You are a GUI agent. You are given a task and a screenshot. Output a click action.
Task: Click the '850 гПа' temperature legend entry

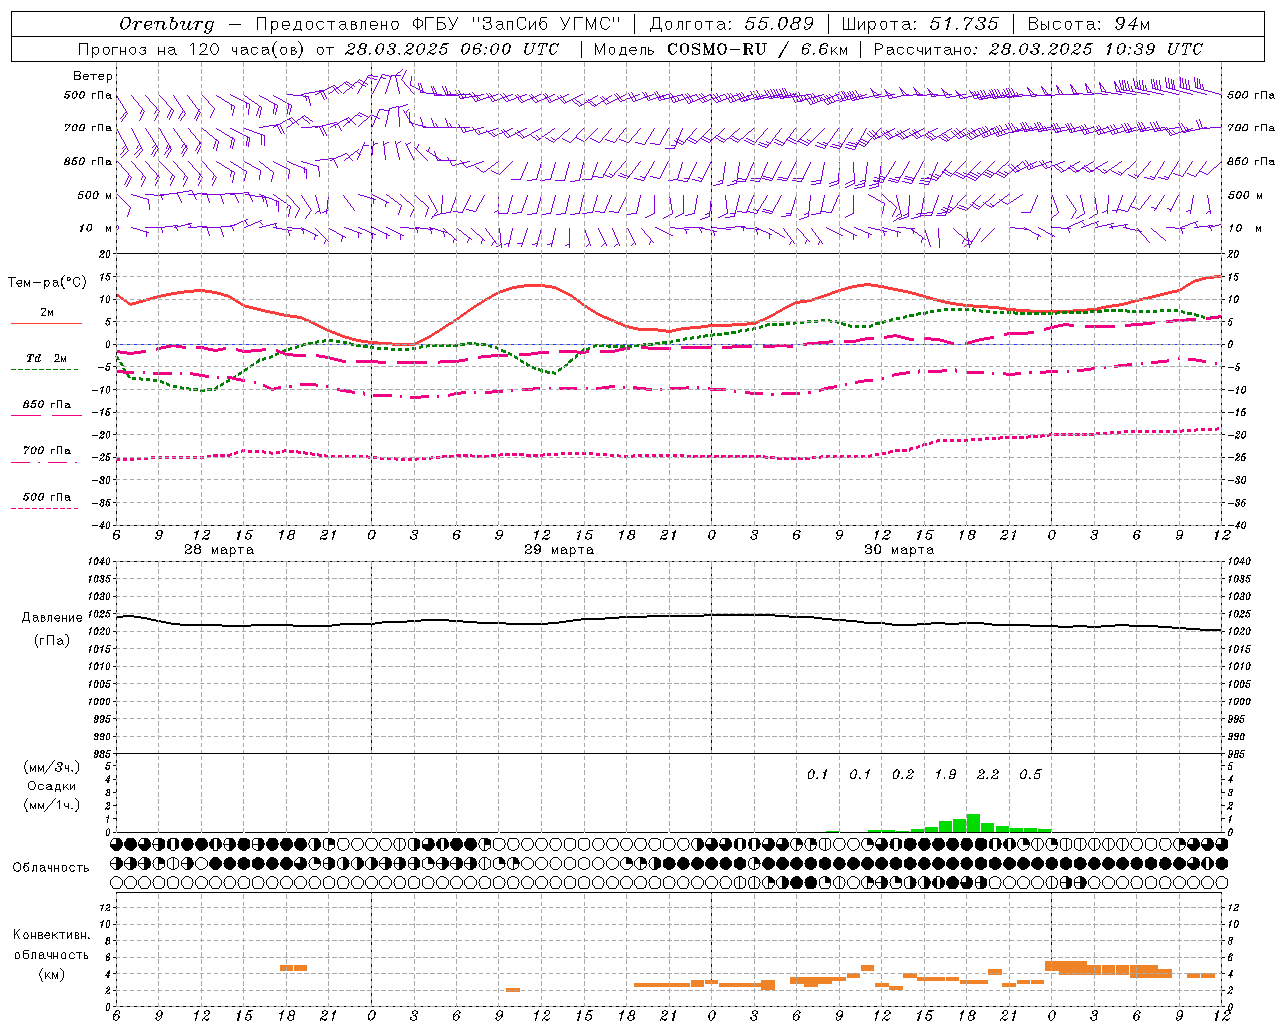click(47, 405)
